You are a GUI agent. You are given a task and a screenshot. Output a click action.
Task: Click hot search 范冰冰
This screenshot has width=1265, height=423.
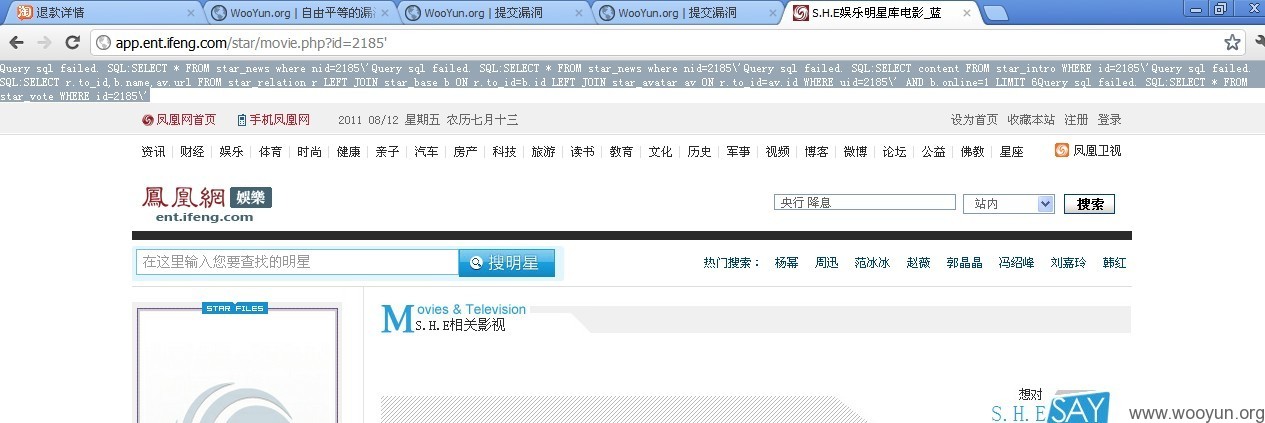tap(872, 263)
